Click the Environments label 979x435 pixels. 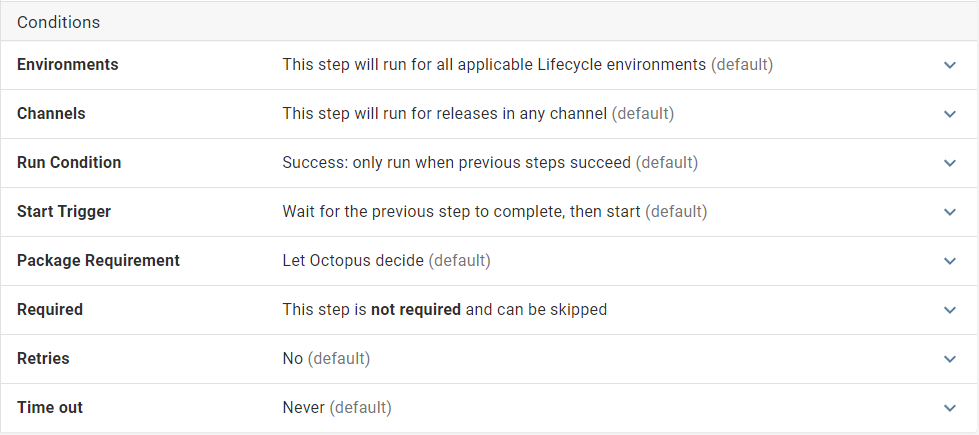click(68, 65)
